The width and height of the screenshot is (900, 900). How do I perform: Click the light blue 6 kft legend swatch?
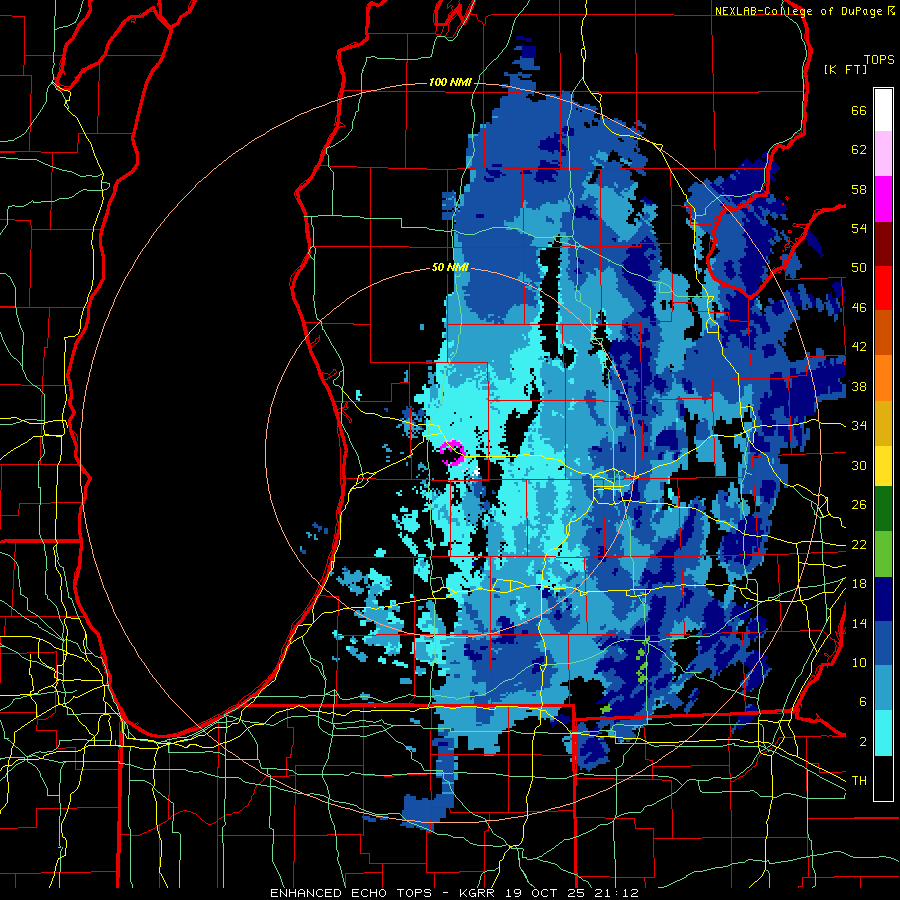tap(883, 688)
